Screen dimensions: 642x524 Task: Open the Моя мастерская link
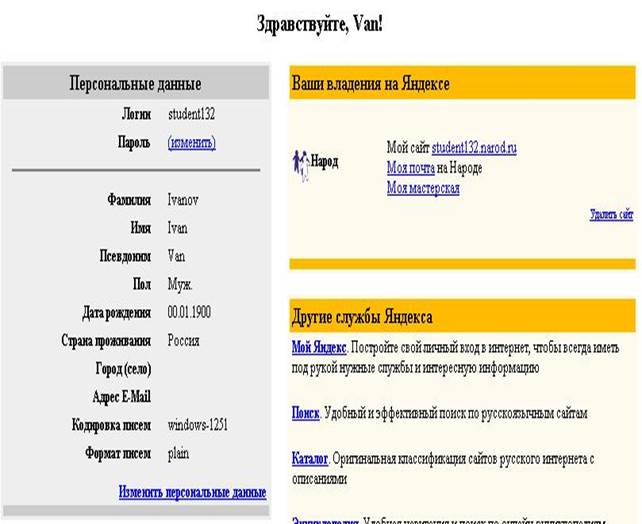(x=423, y=188)
